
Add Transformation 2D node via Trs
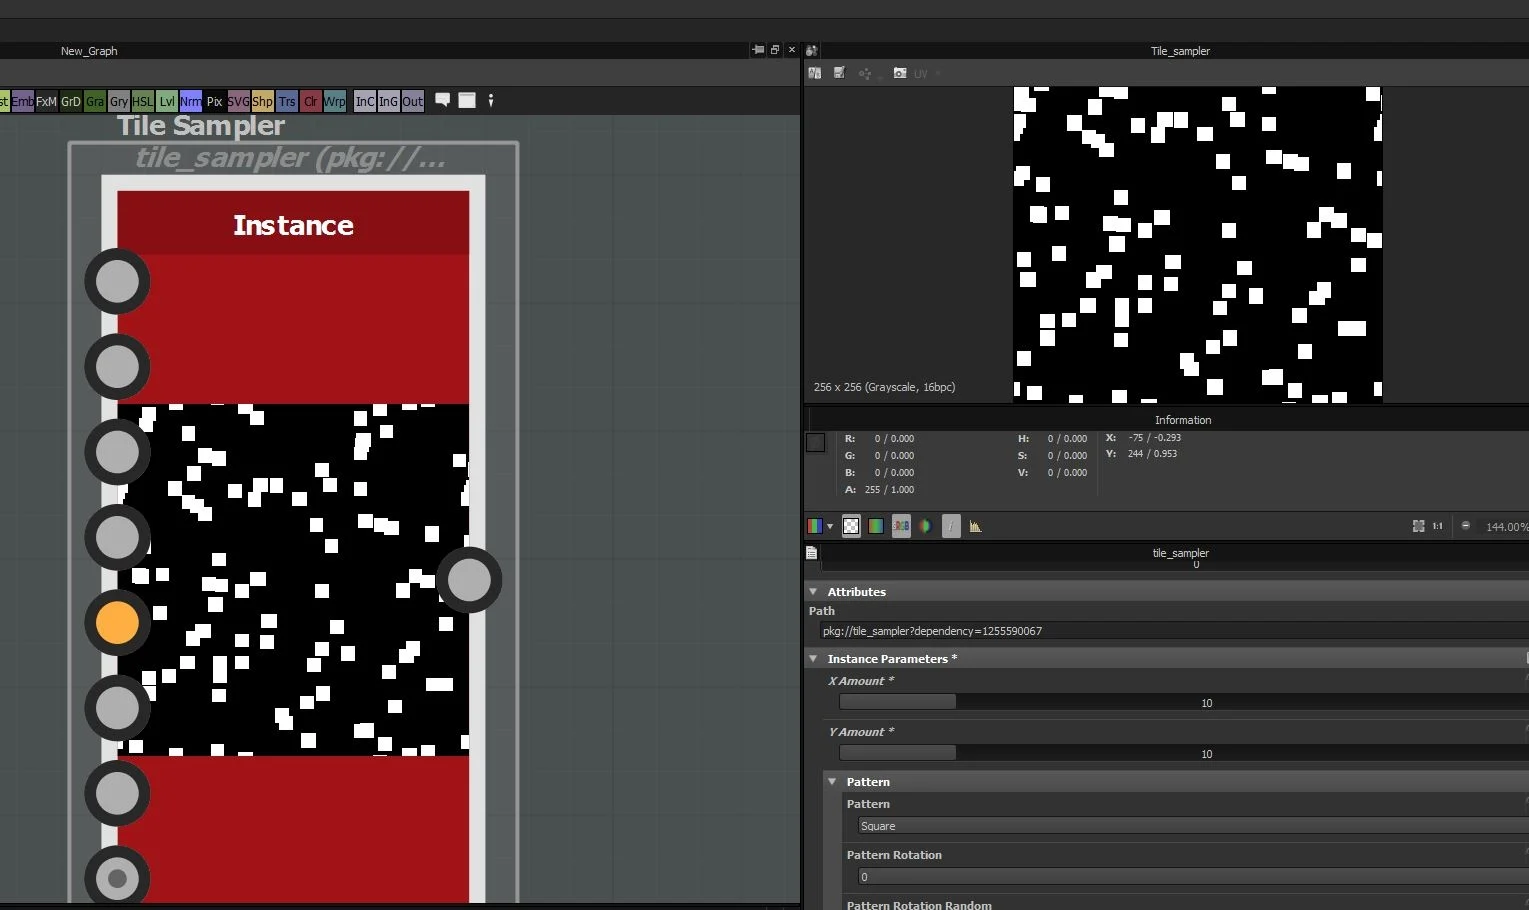pyautogui.click(x=287, y=101)
